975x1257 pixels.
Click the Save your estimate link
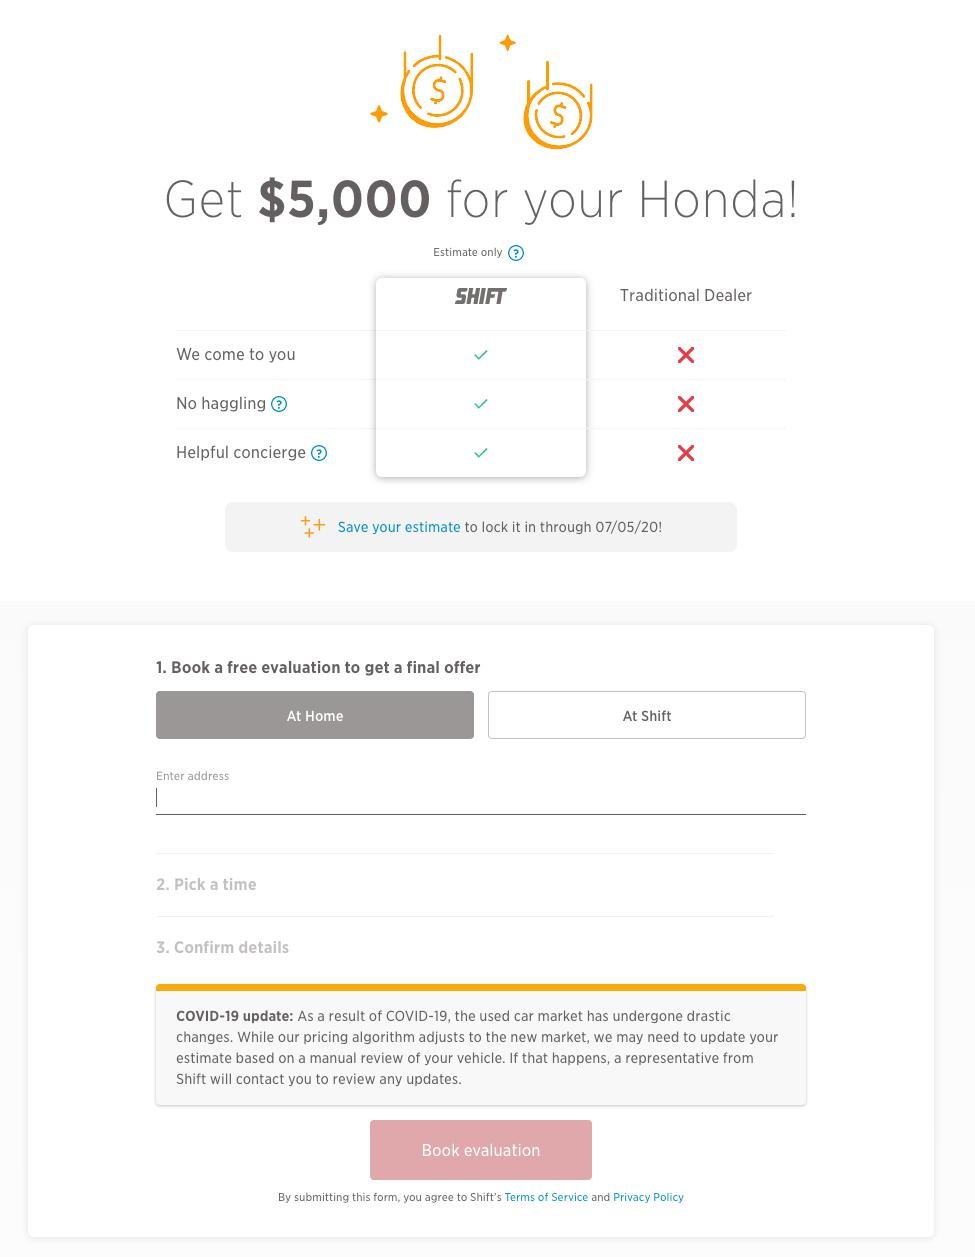coord(399,527)
